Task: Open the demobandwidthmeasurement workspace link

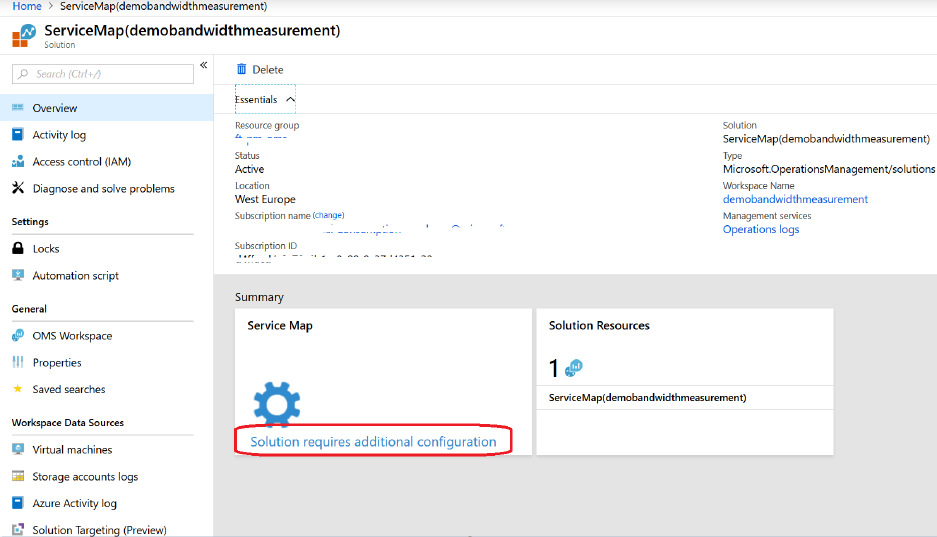Action: [x=795, y=199]
